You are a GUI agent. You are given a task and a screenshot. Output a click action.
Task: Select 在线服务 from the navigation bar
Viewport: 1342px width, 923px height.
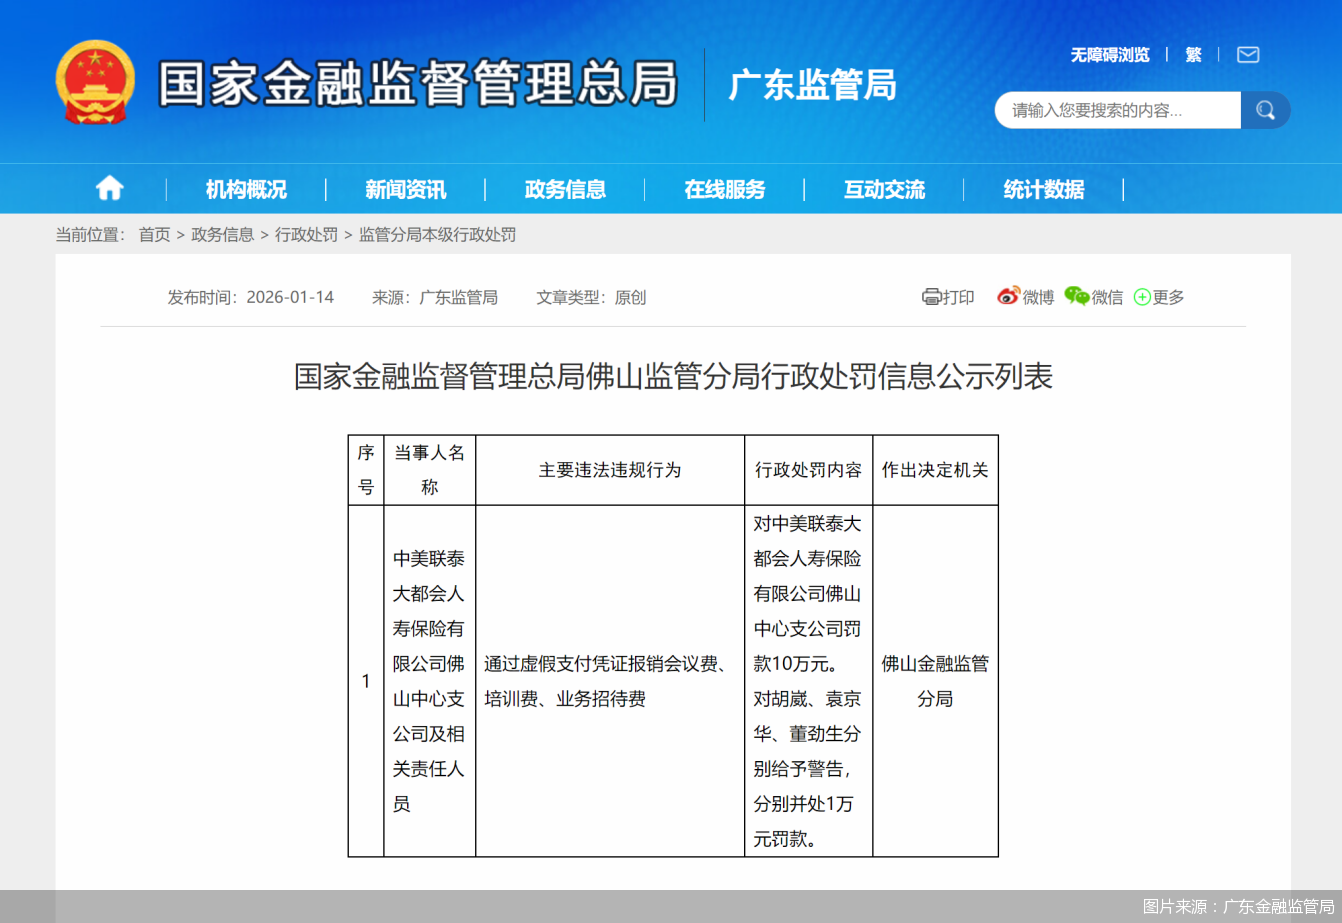[x=723, y=188]
